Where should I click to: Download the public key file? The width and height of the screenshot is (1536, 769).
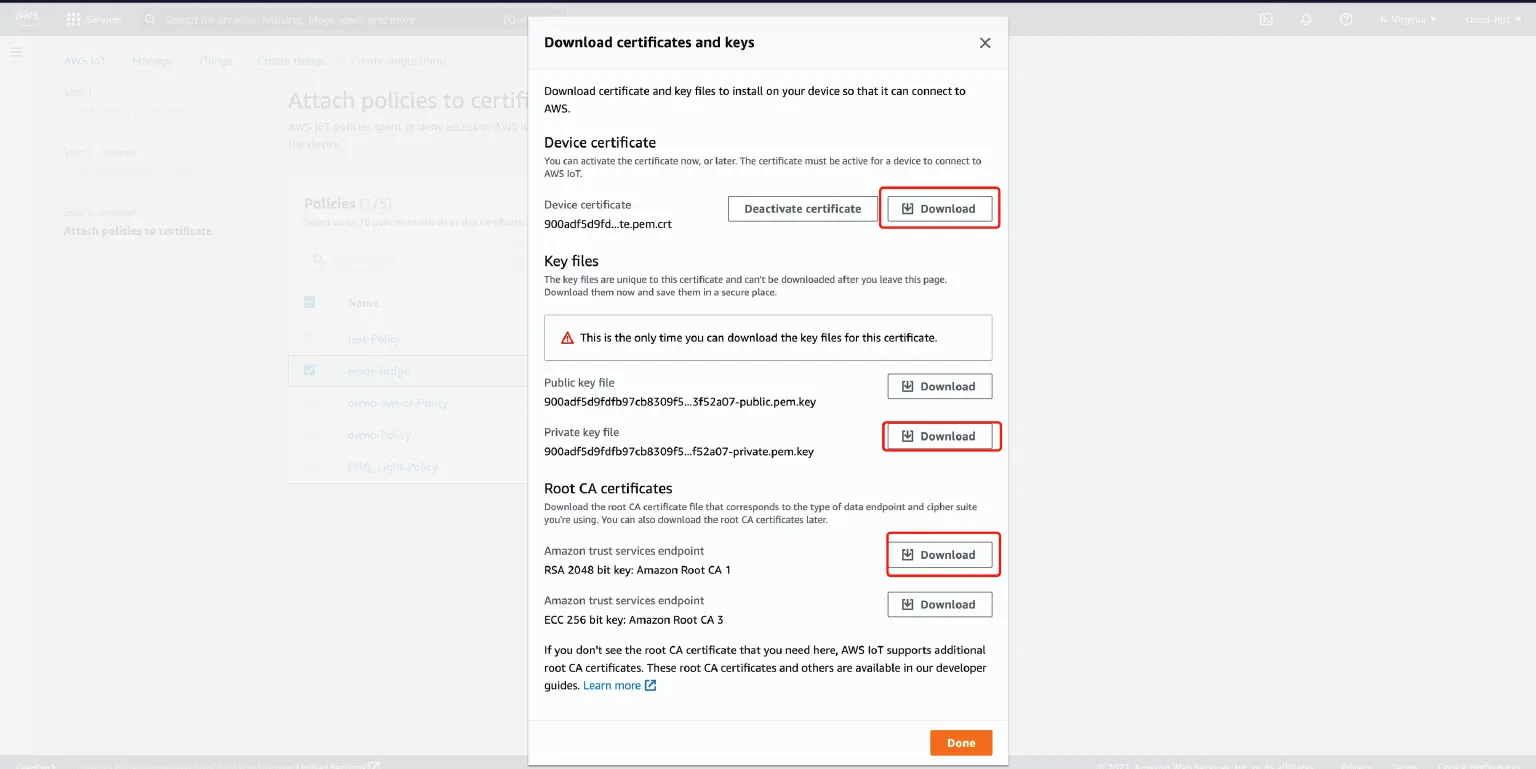(939, 386)
